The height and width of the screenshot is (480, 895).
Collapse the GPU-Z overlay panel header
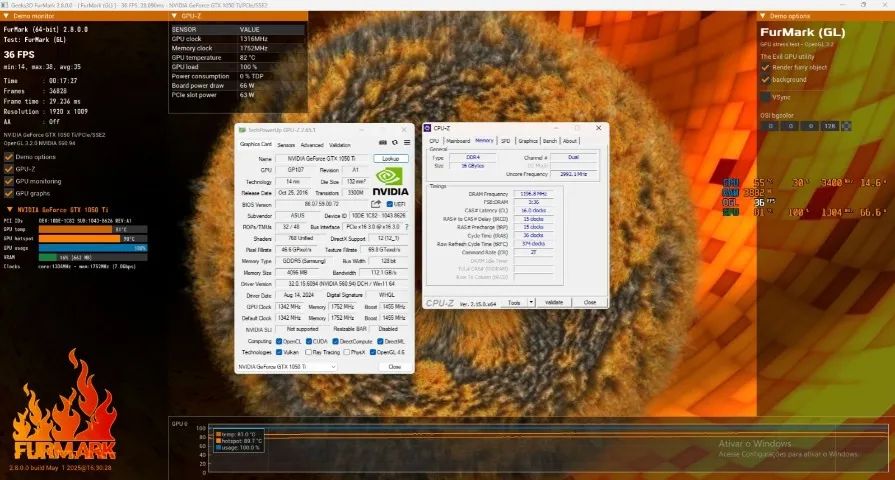pyautogui.click(x=174, y=16)
